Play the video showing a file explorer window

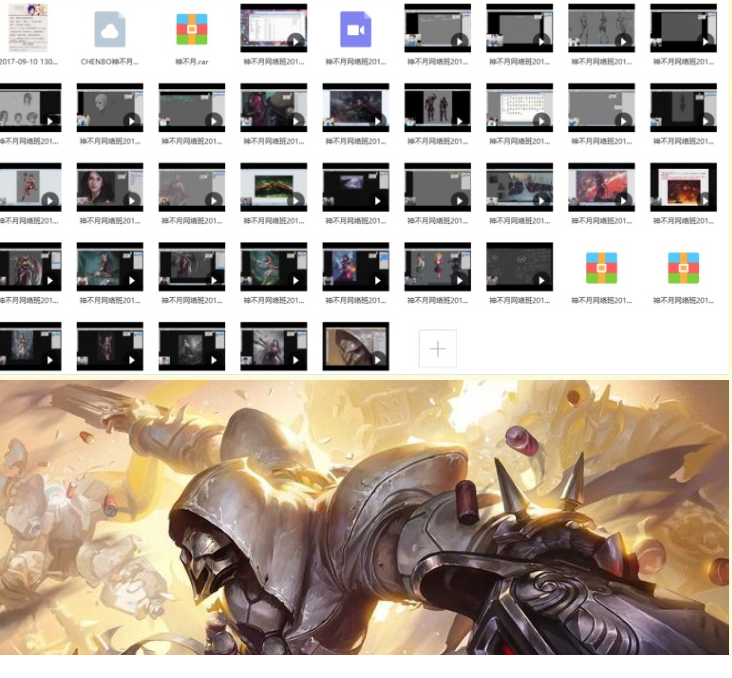click(x=274, y=28)
